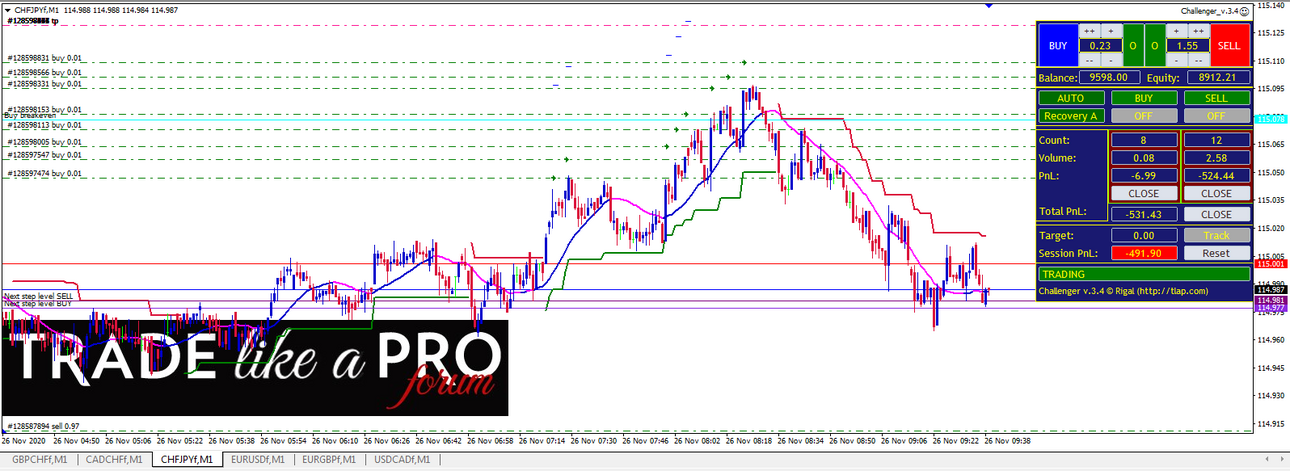Image resolution: width=1290 pixels, height=471 pixels.
Task: Click the Next step level SELL label
Action: (x=38, y=296)
